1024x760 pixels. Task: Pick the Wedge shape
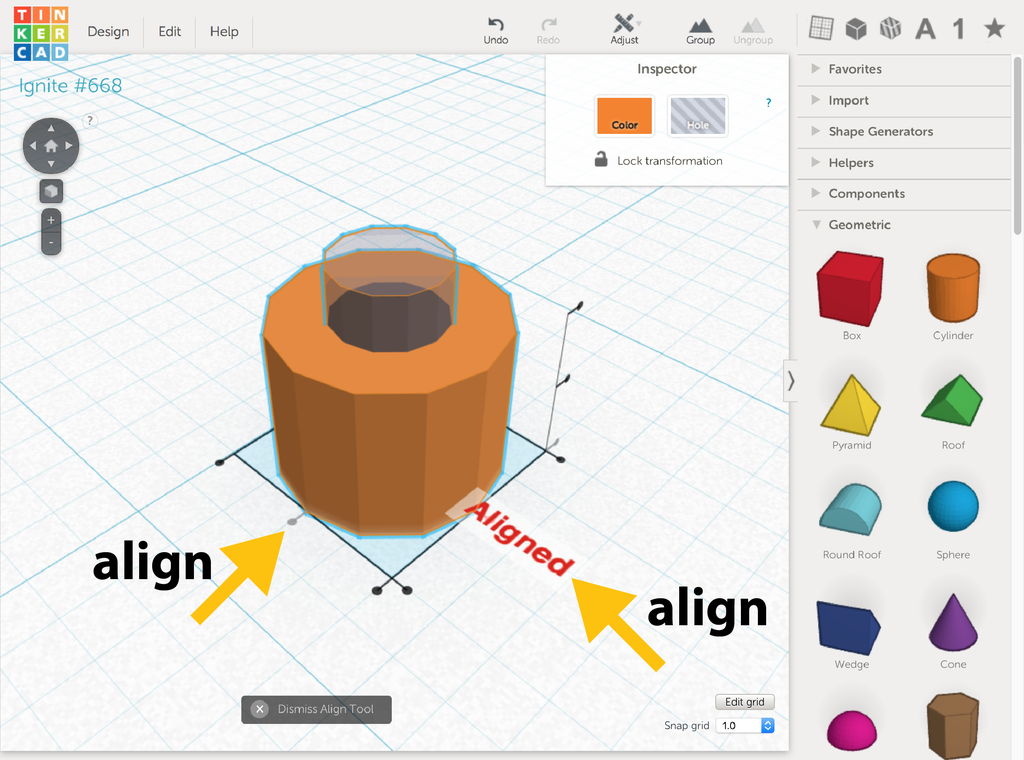click(x=848, y=628)
